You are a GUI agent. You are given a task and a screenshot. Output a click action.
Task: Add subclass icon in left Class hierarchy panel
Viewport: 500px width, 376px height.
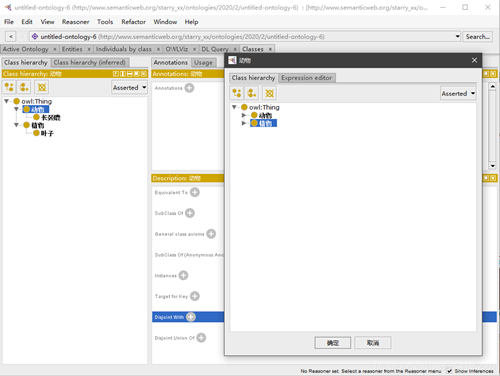click(9, 87)
